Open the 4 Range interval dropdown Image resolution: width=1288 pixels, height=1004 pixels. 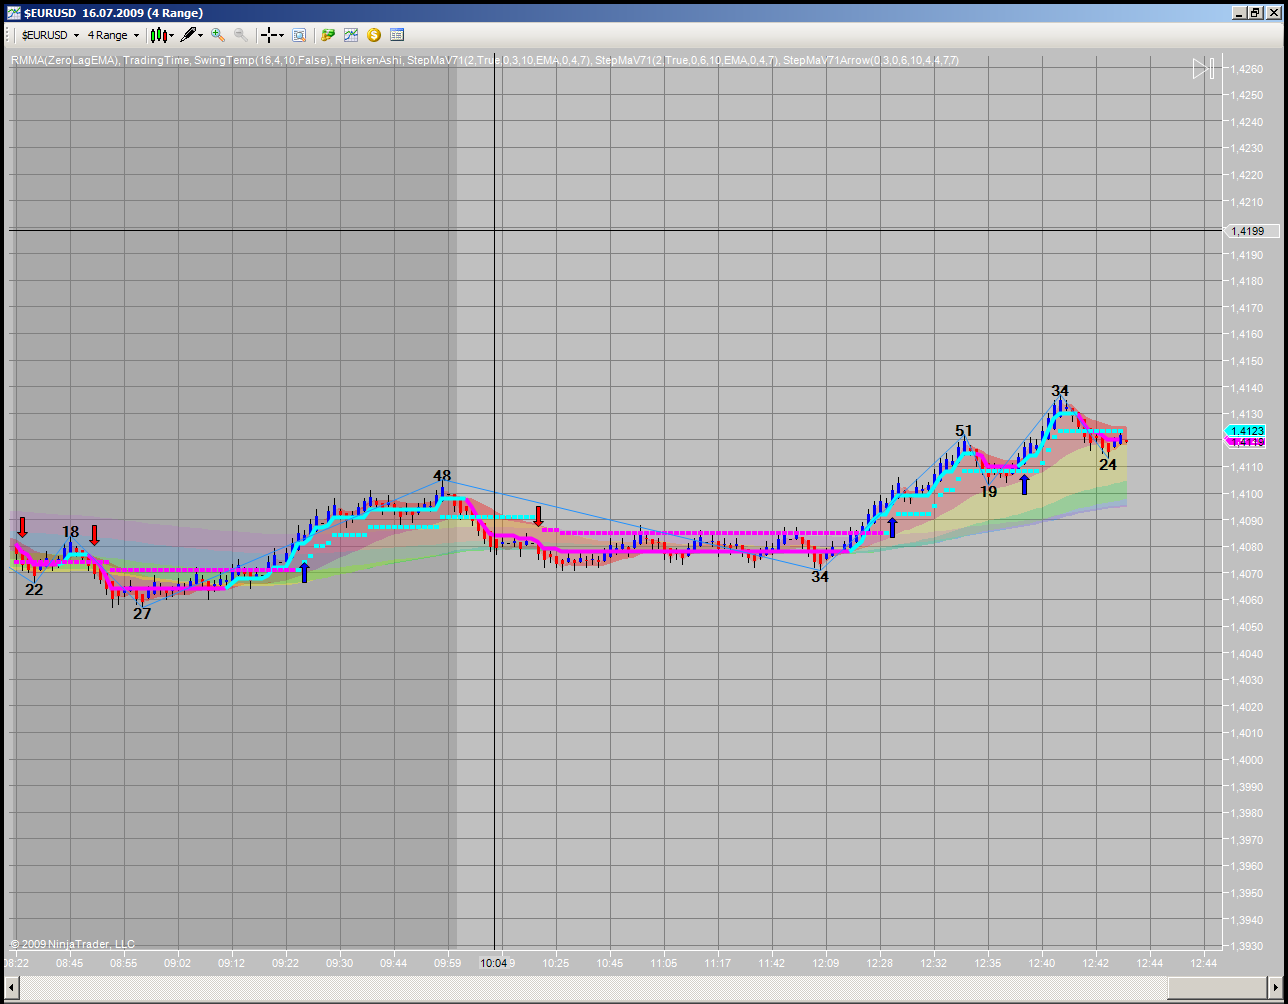(113, 35)
